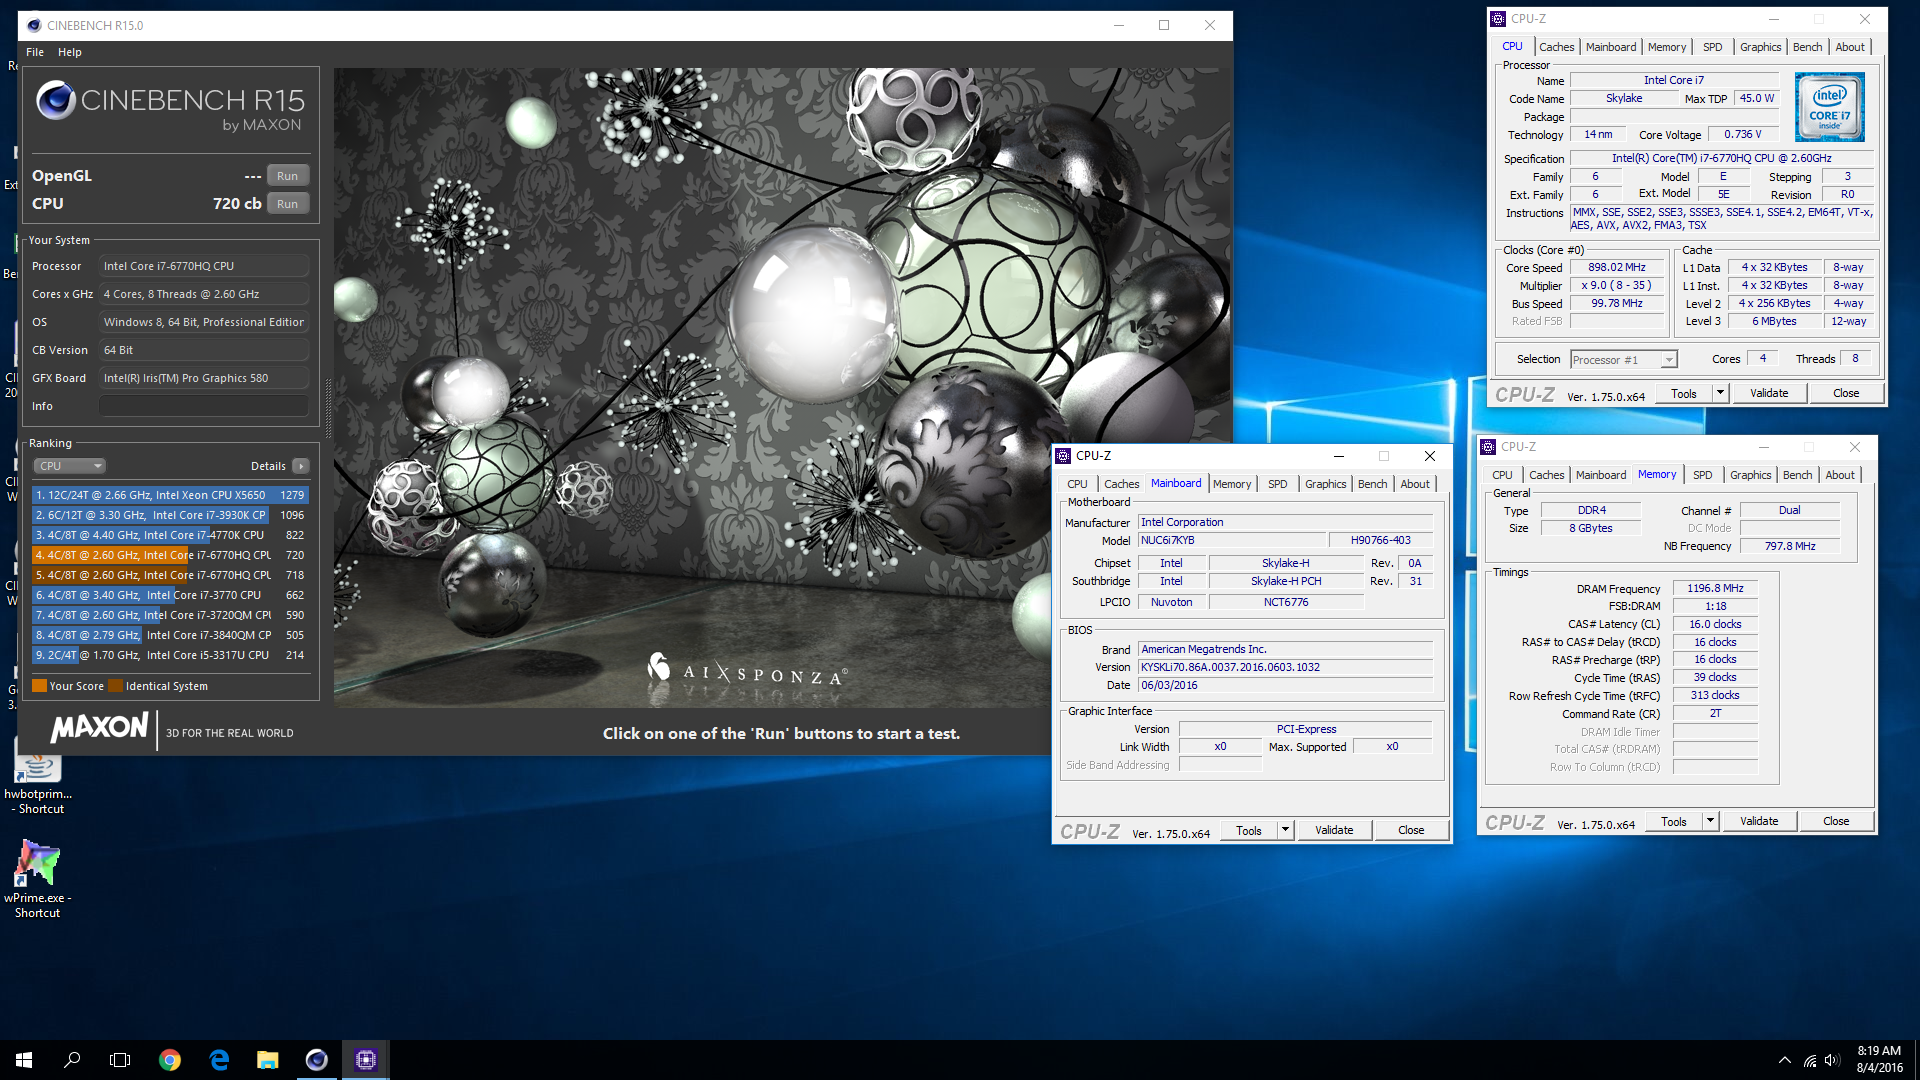The width and height of the screenshot is (1920, 1080).
Task: Click the Identical System brown legend swatch
Action: (115, 686)
